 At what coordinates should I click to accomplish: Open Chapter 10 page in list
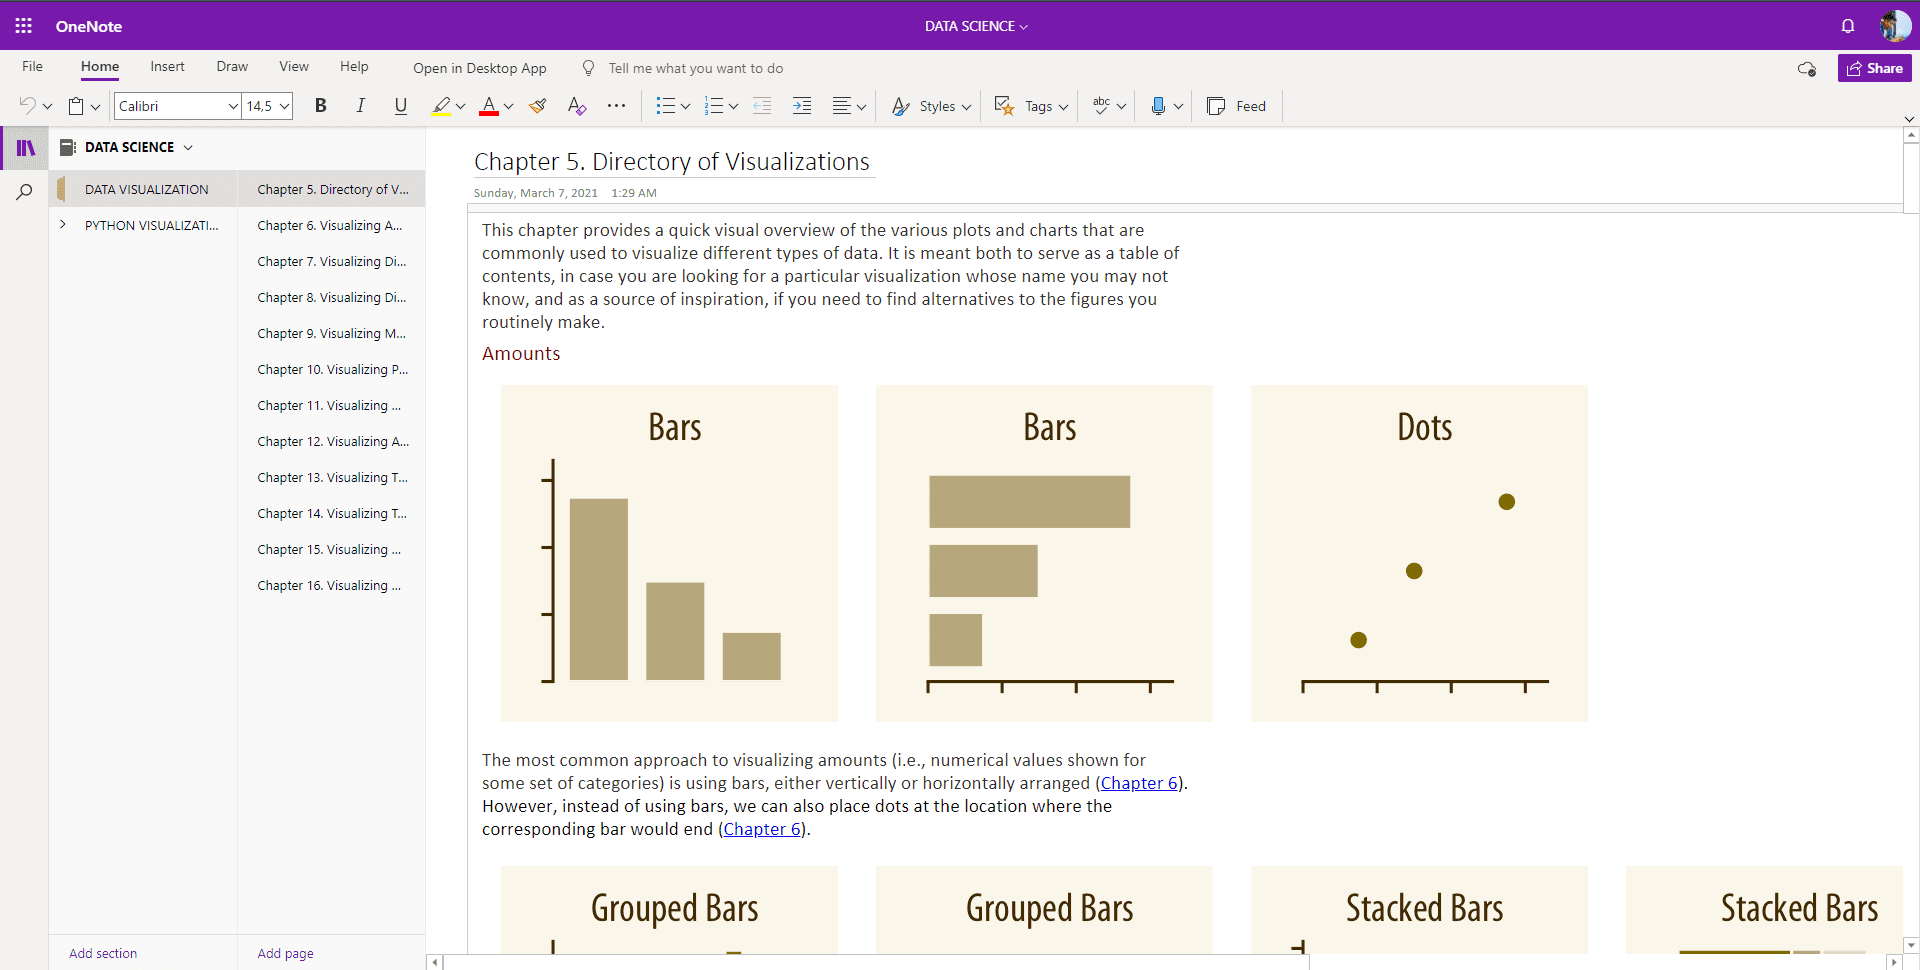click(332, 369)
